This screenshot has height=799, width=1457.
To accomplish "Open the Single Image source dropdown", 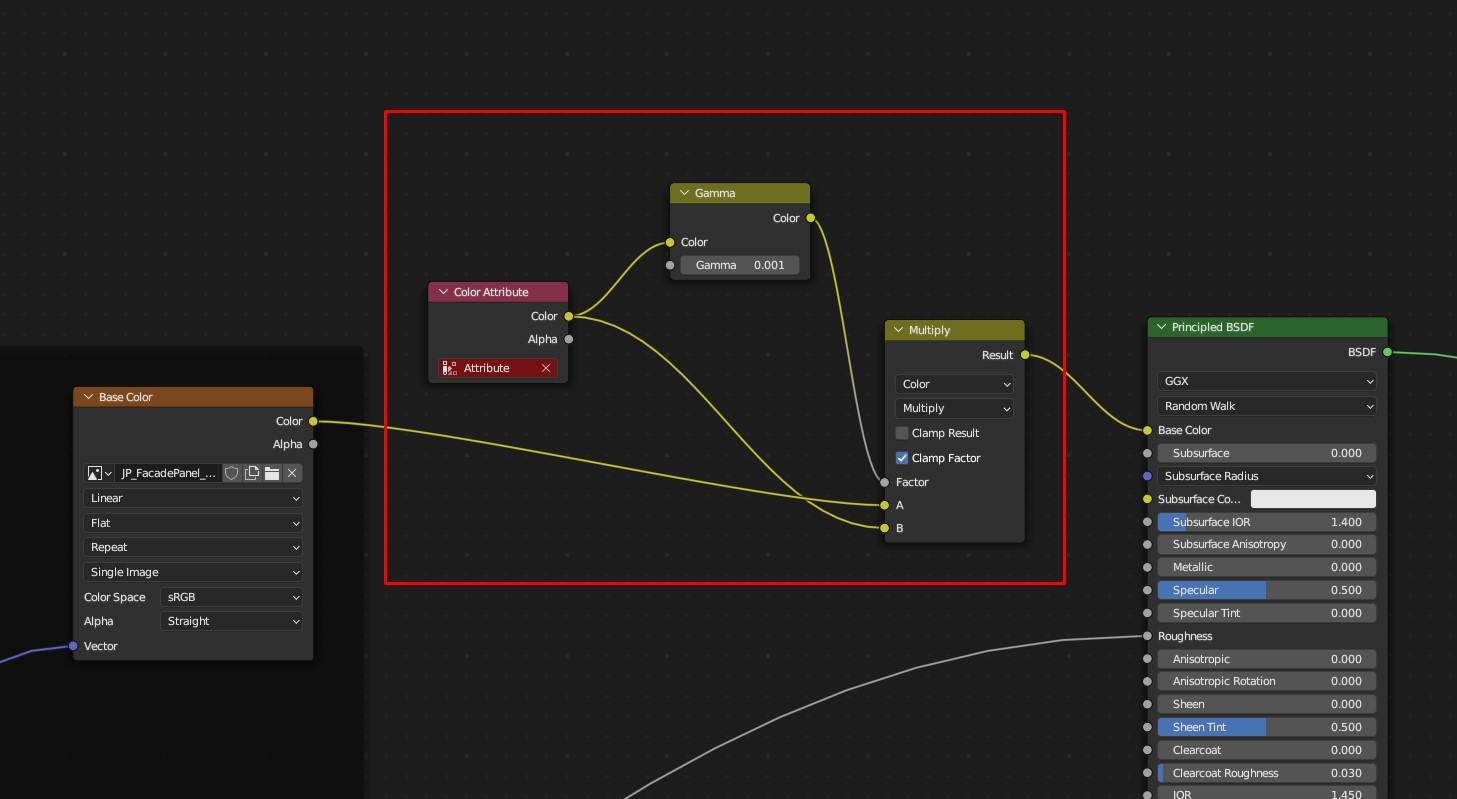I will (x=193, y=572).
